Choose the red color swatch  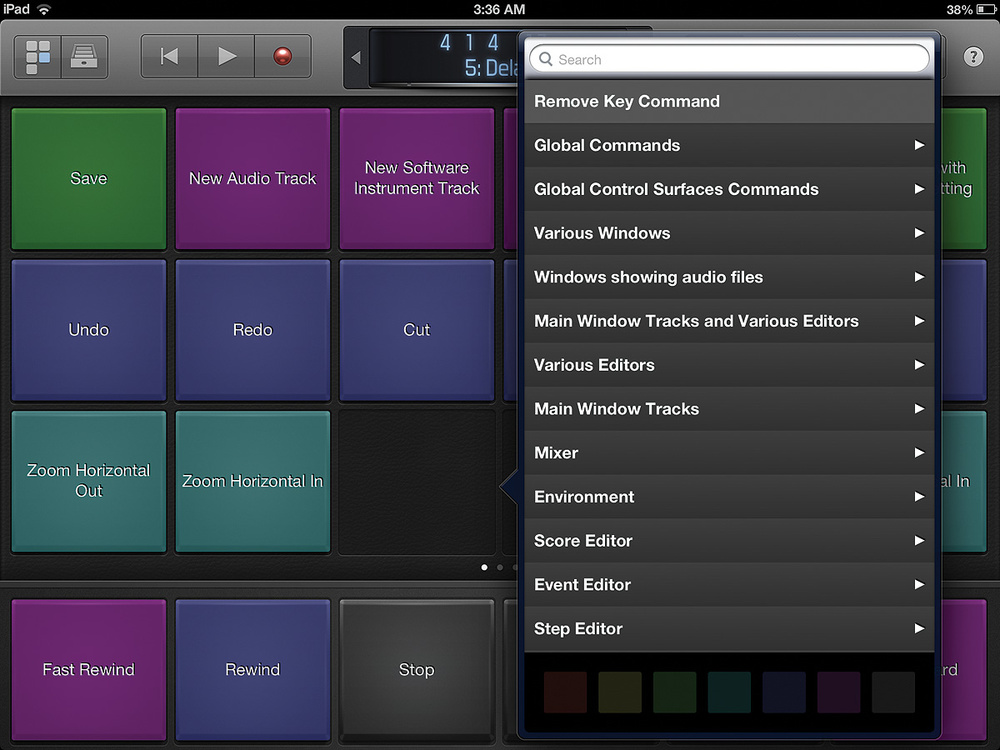point(564,692)
